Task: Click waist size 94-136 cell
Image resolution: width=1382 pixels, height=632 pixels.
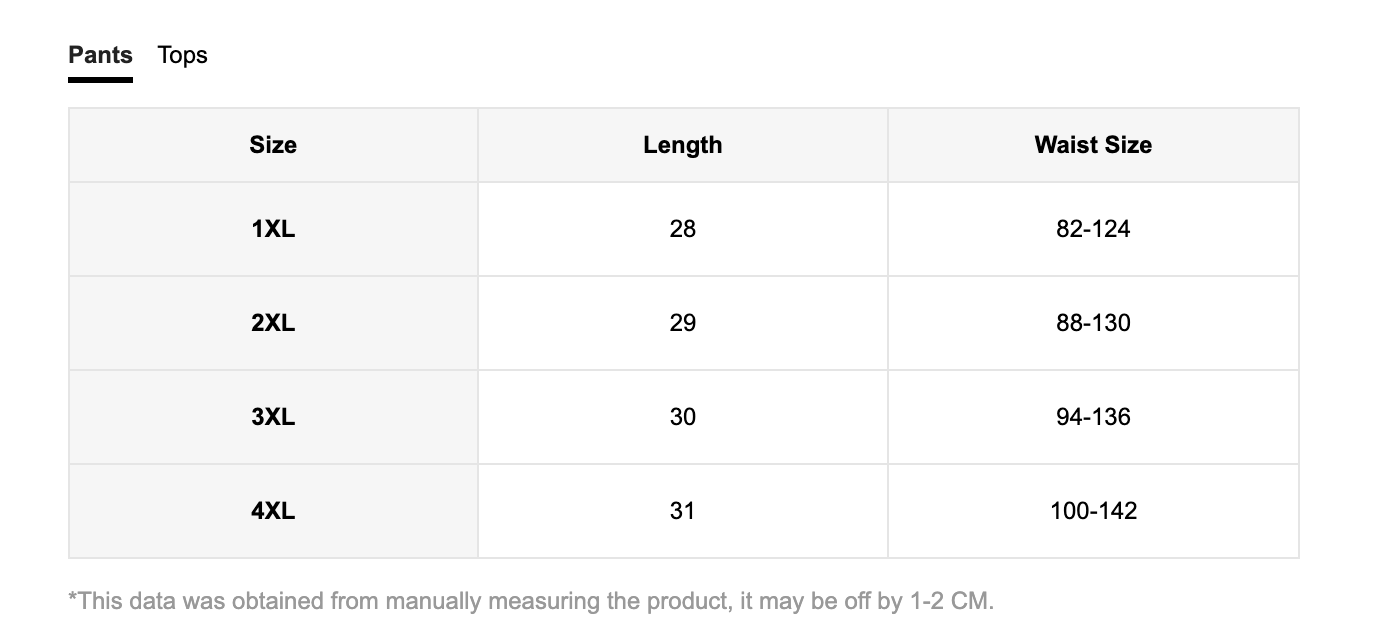Action: click(x=1093, y=417)
